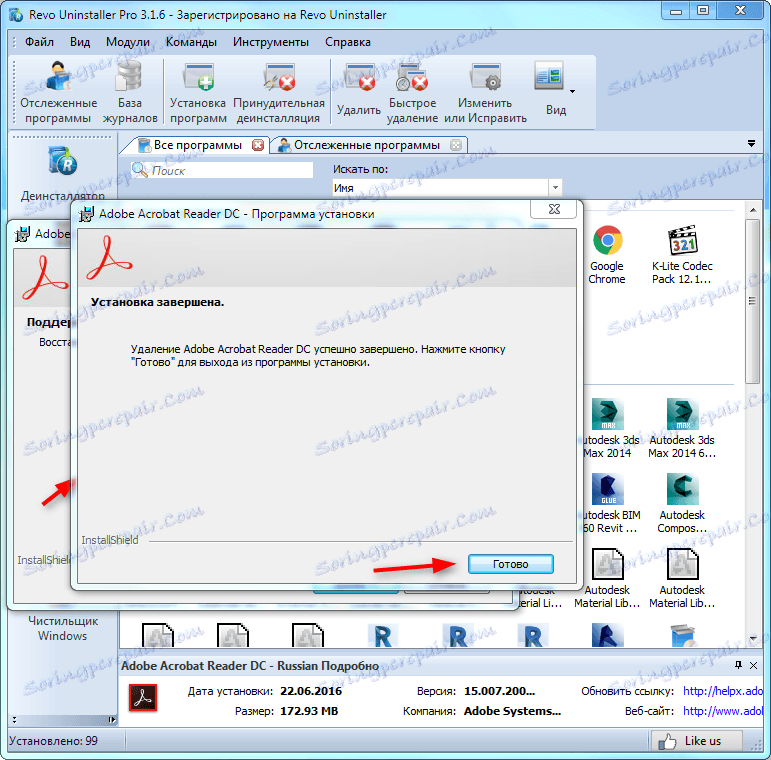Click install date value 22.06.2016
The width and height of the screenshot is (771, 760).
311,691
